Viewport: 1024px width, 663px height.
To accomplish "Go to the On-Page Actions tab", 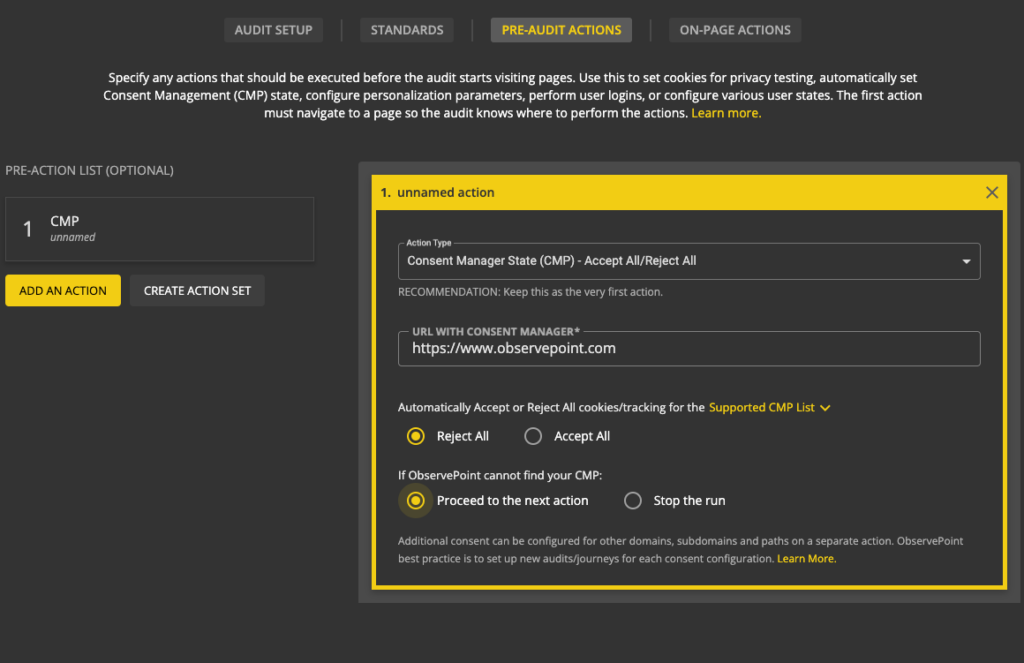I will tap(735, 30).
